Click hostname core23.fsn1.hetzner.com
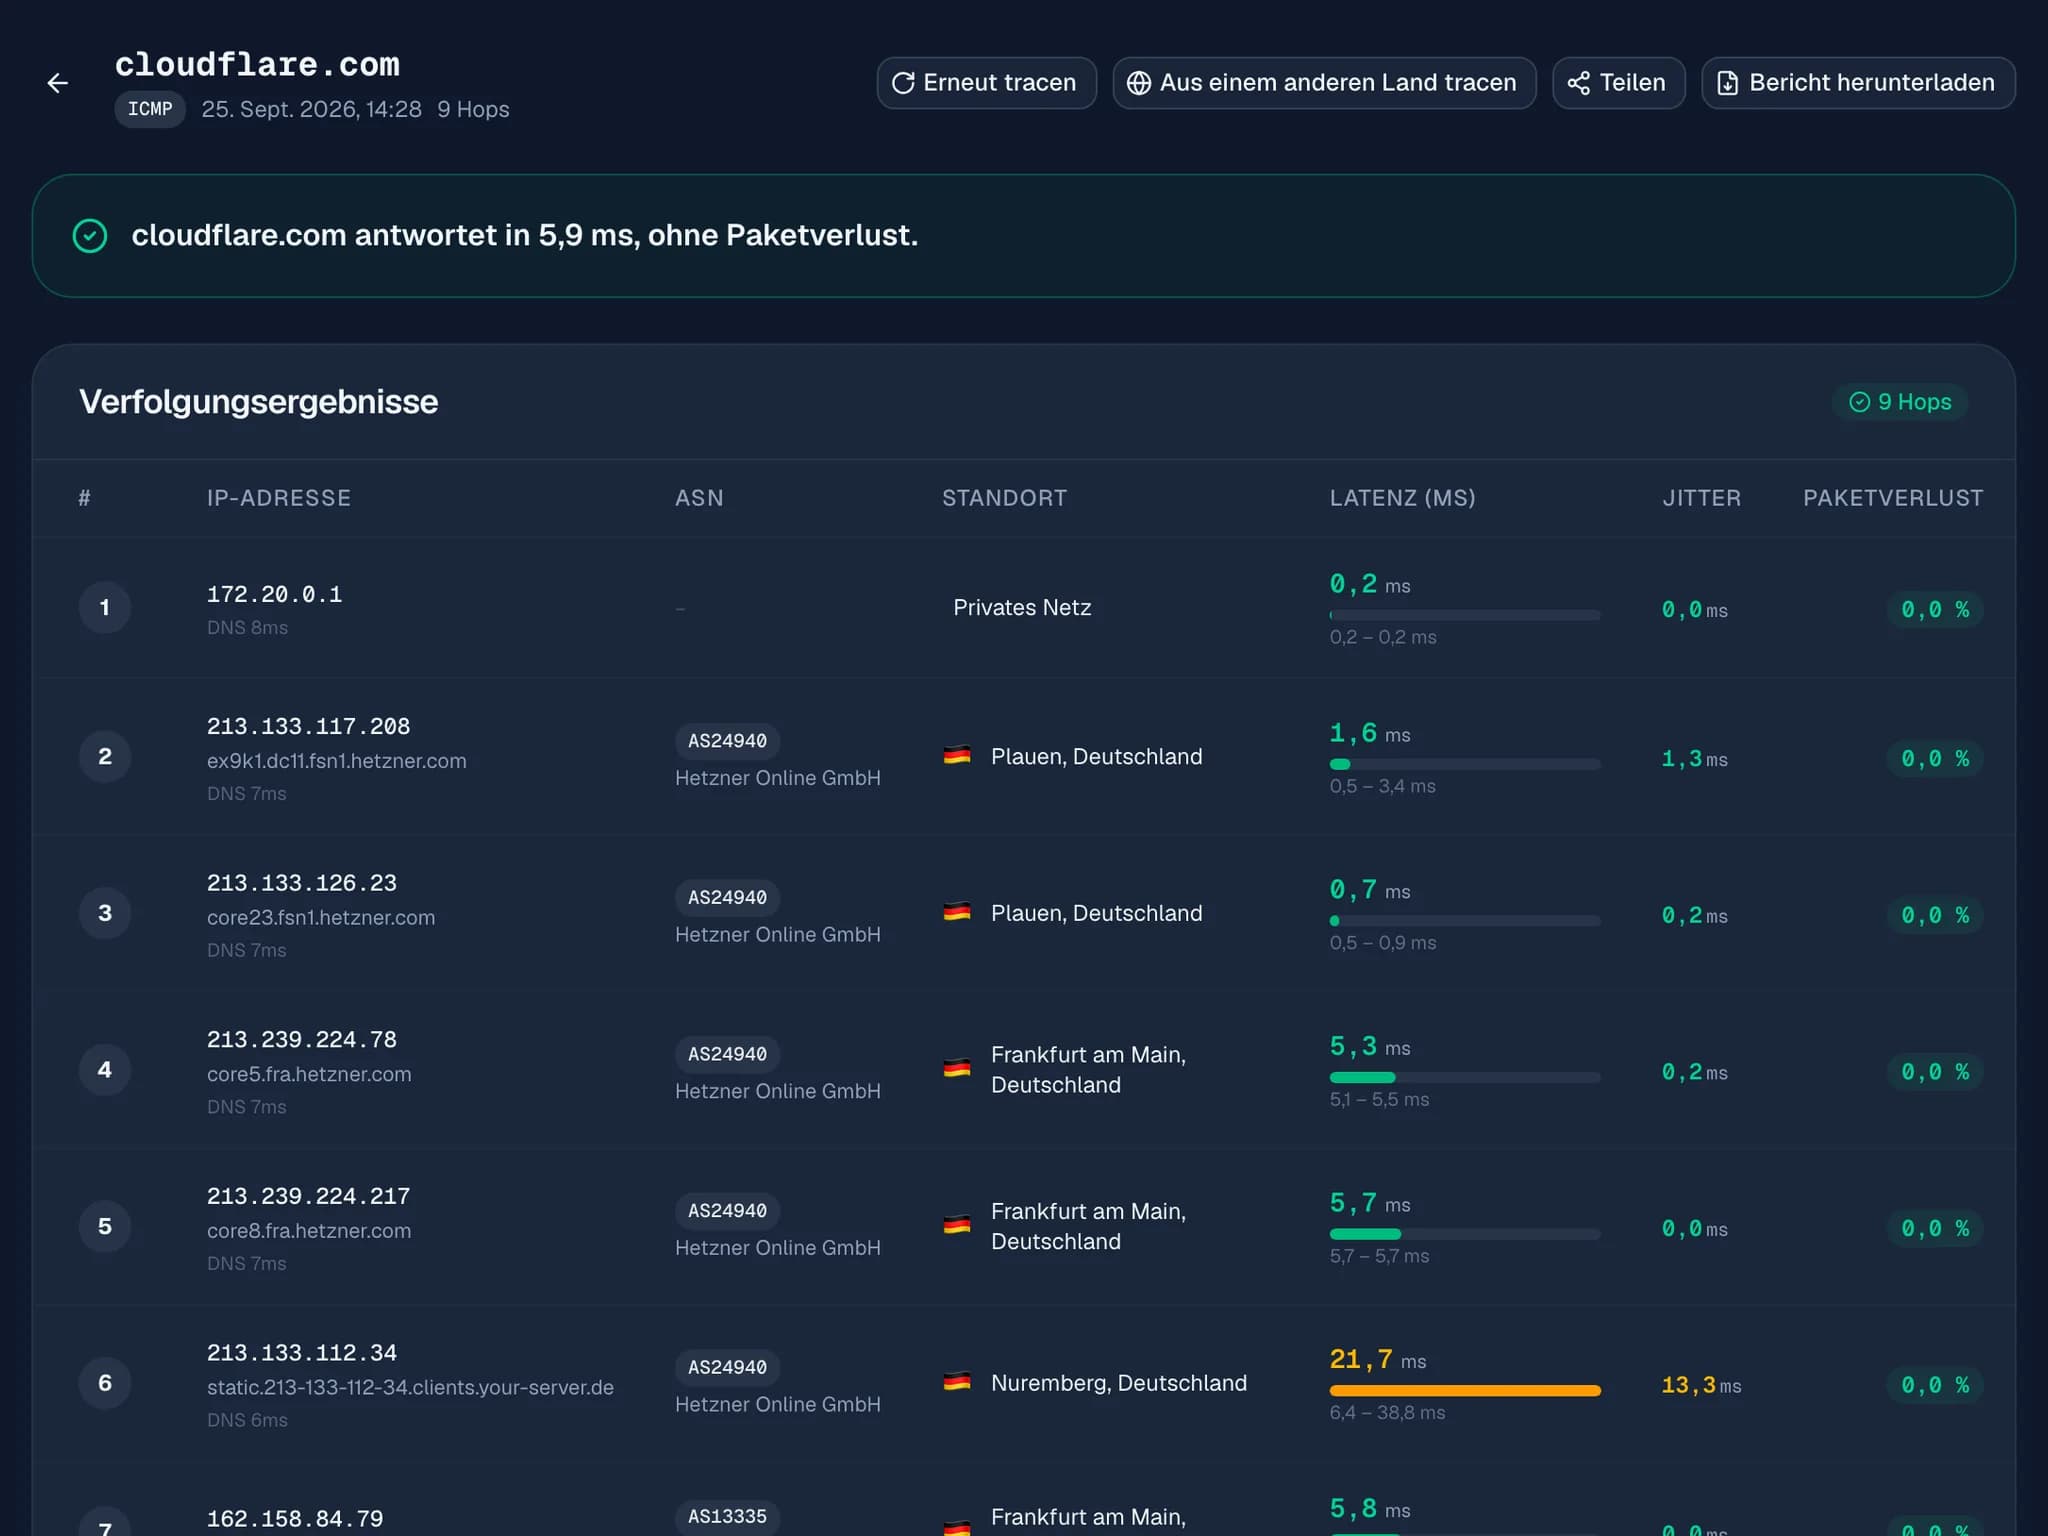2048x1536 pixels. pos(321,918)
